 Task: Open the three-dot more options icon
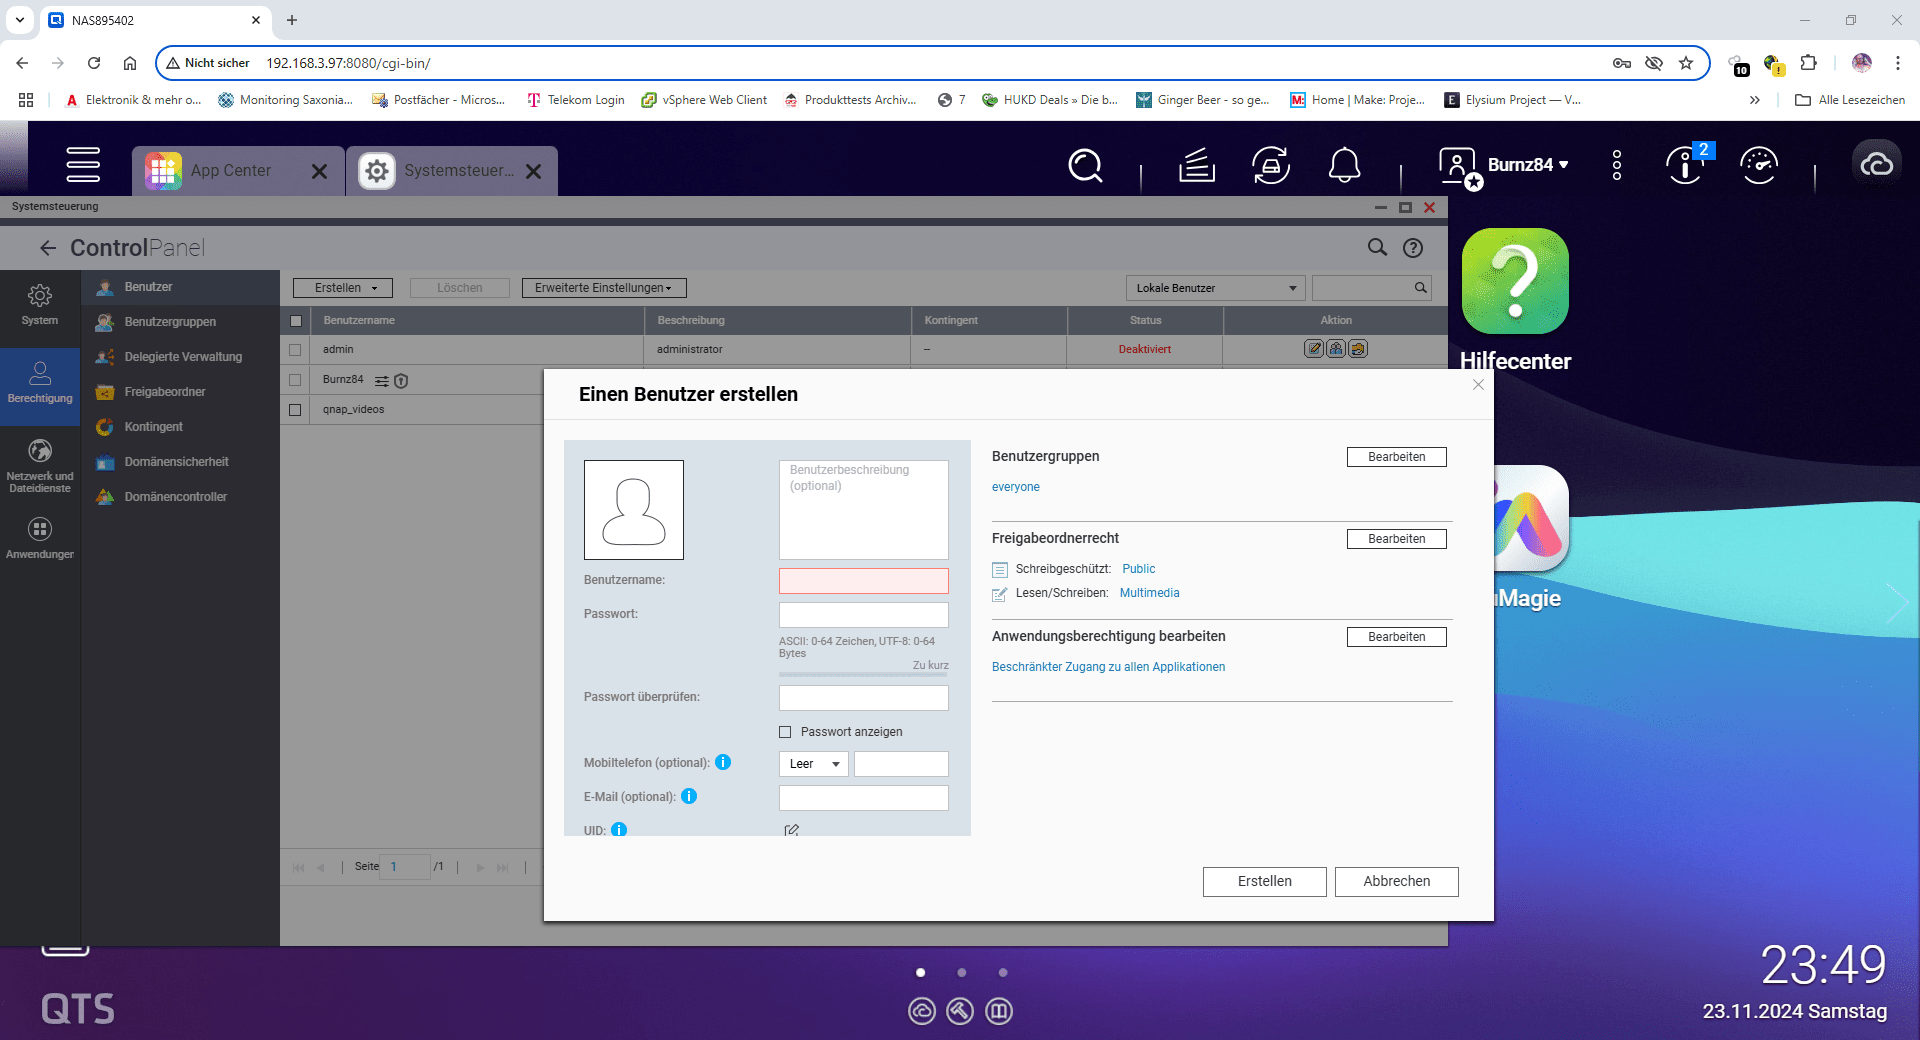point(1617,165)
